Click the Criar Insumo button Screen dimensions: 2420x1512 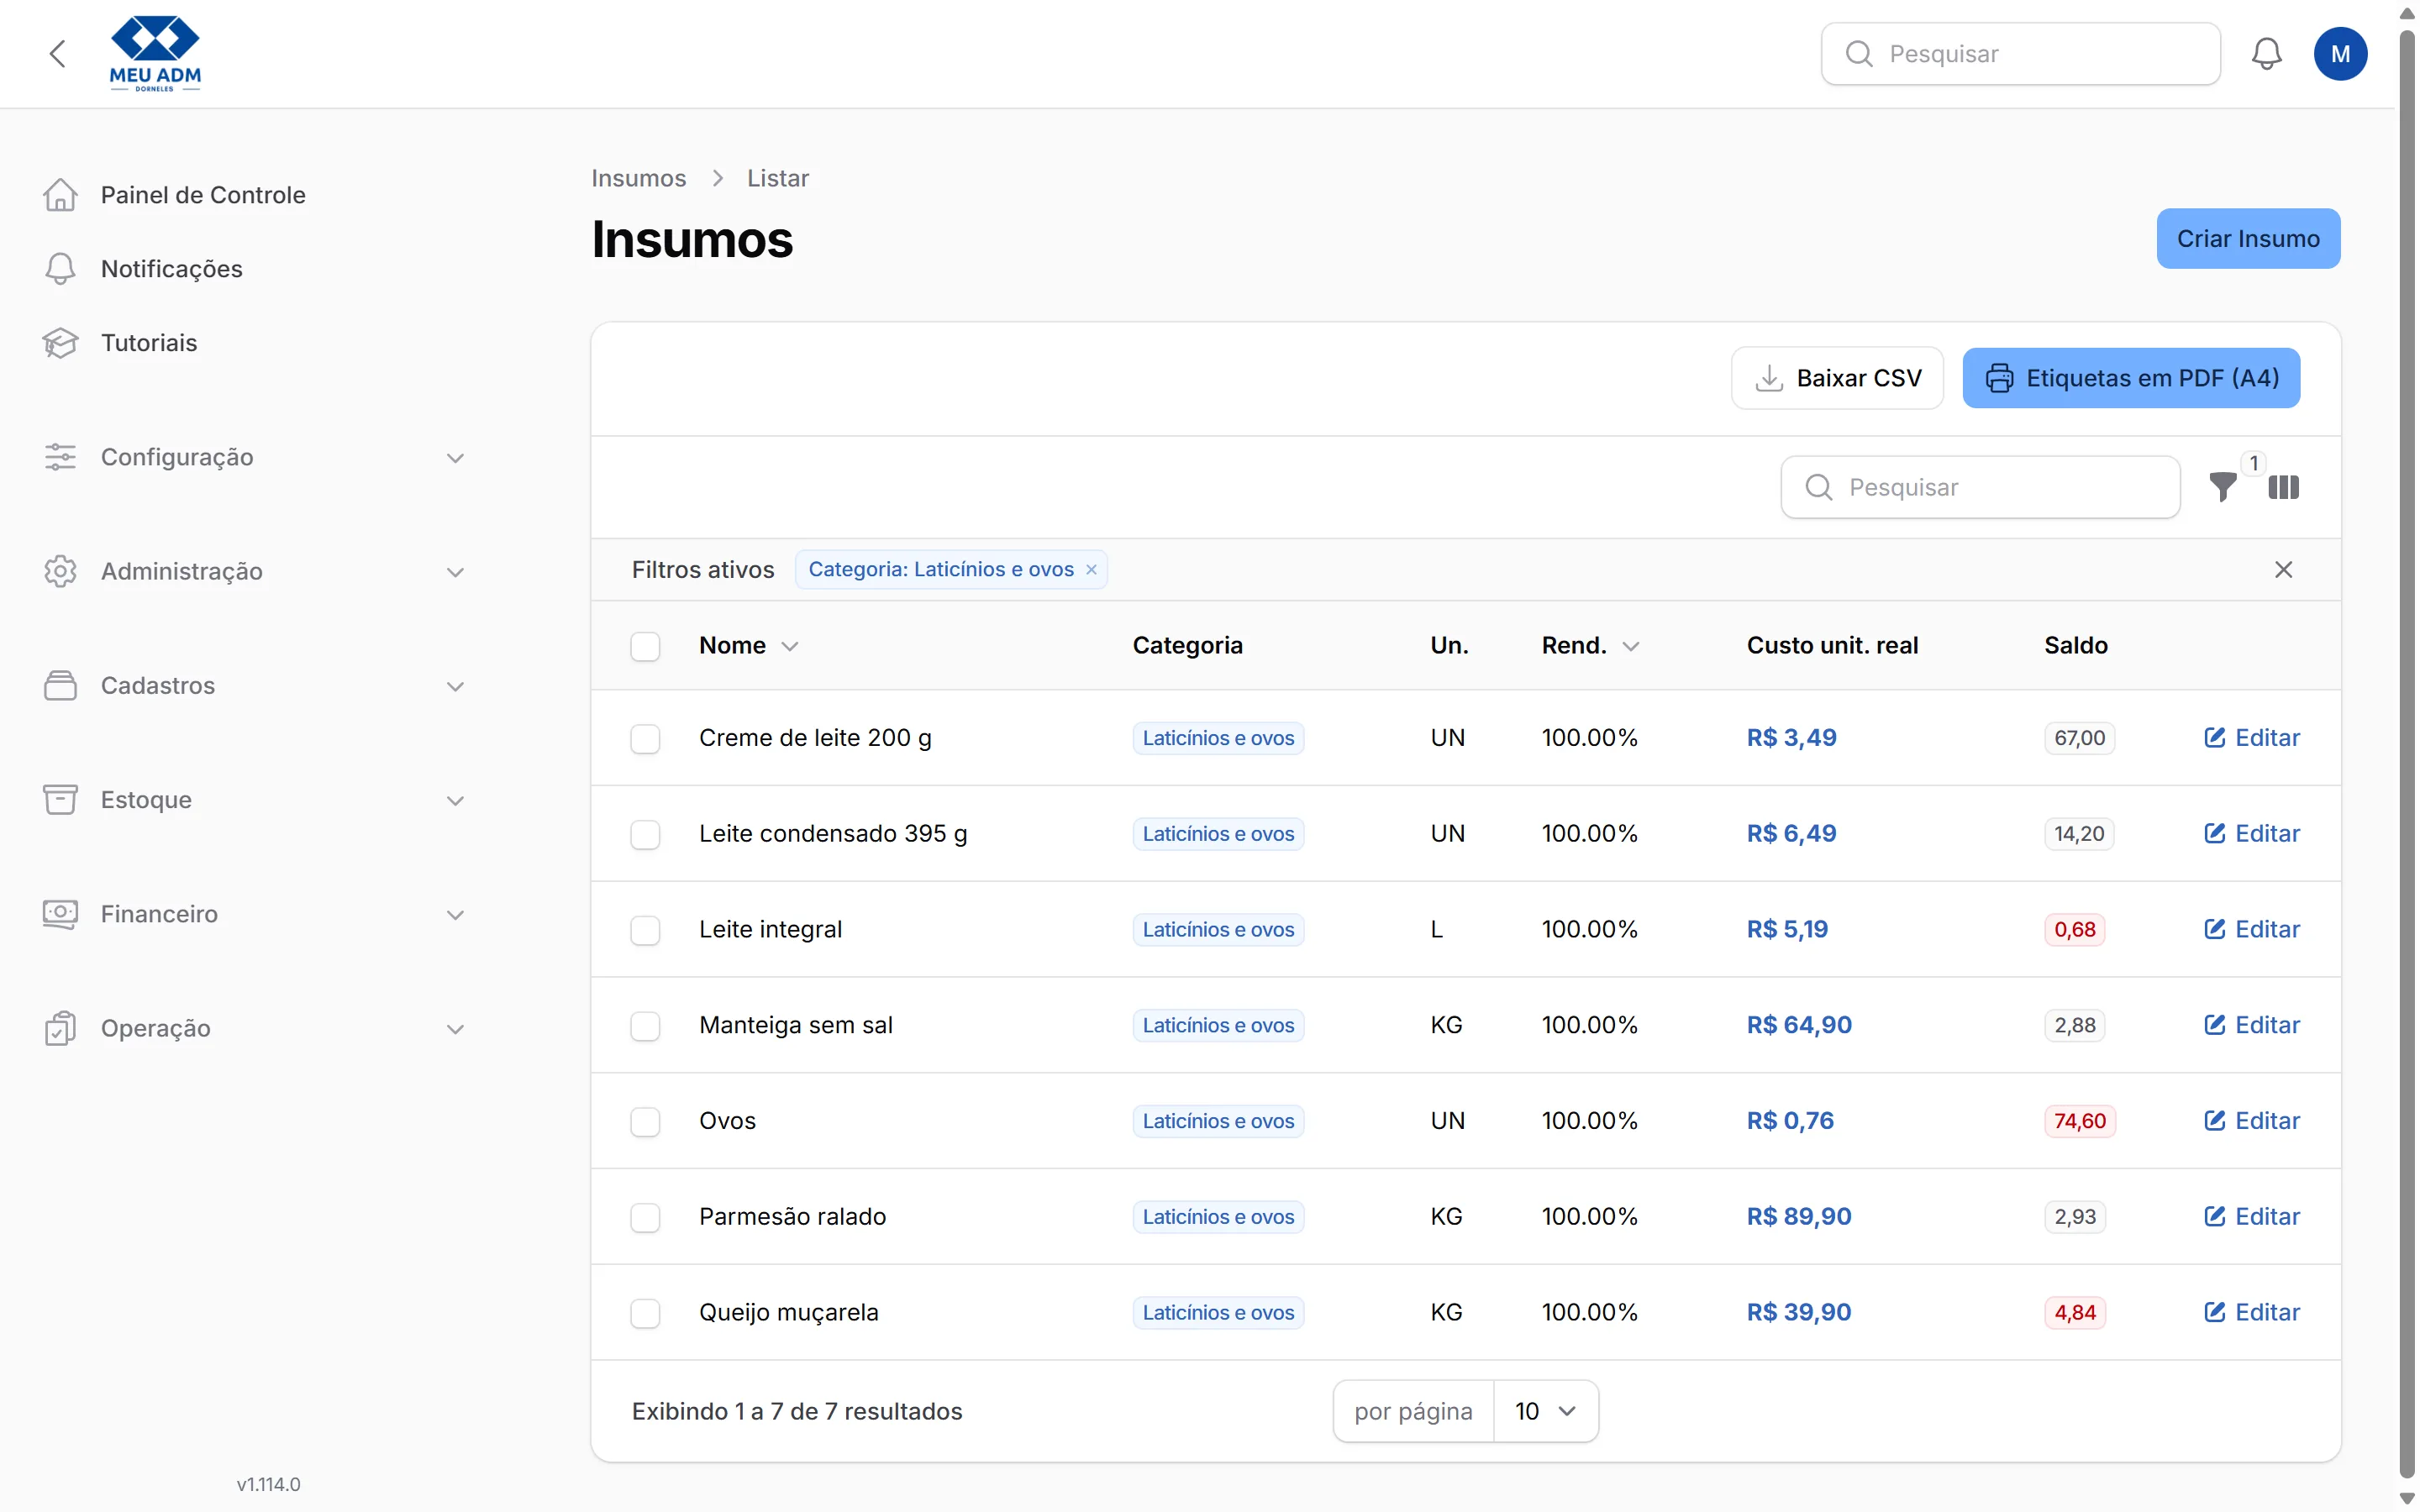2248,239
